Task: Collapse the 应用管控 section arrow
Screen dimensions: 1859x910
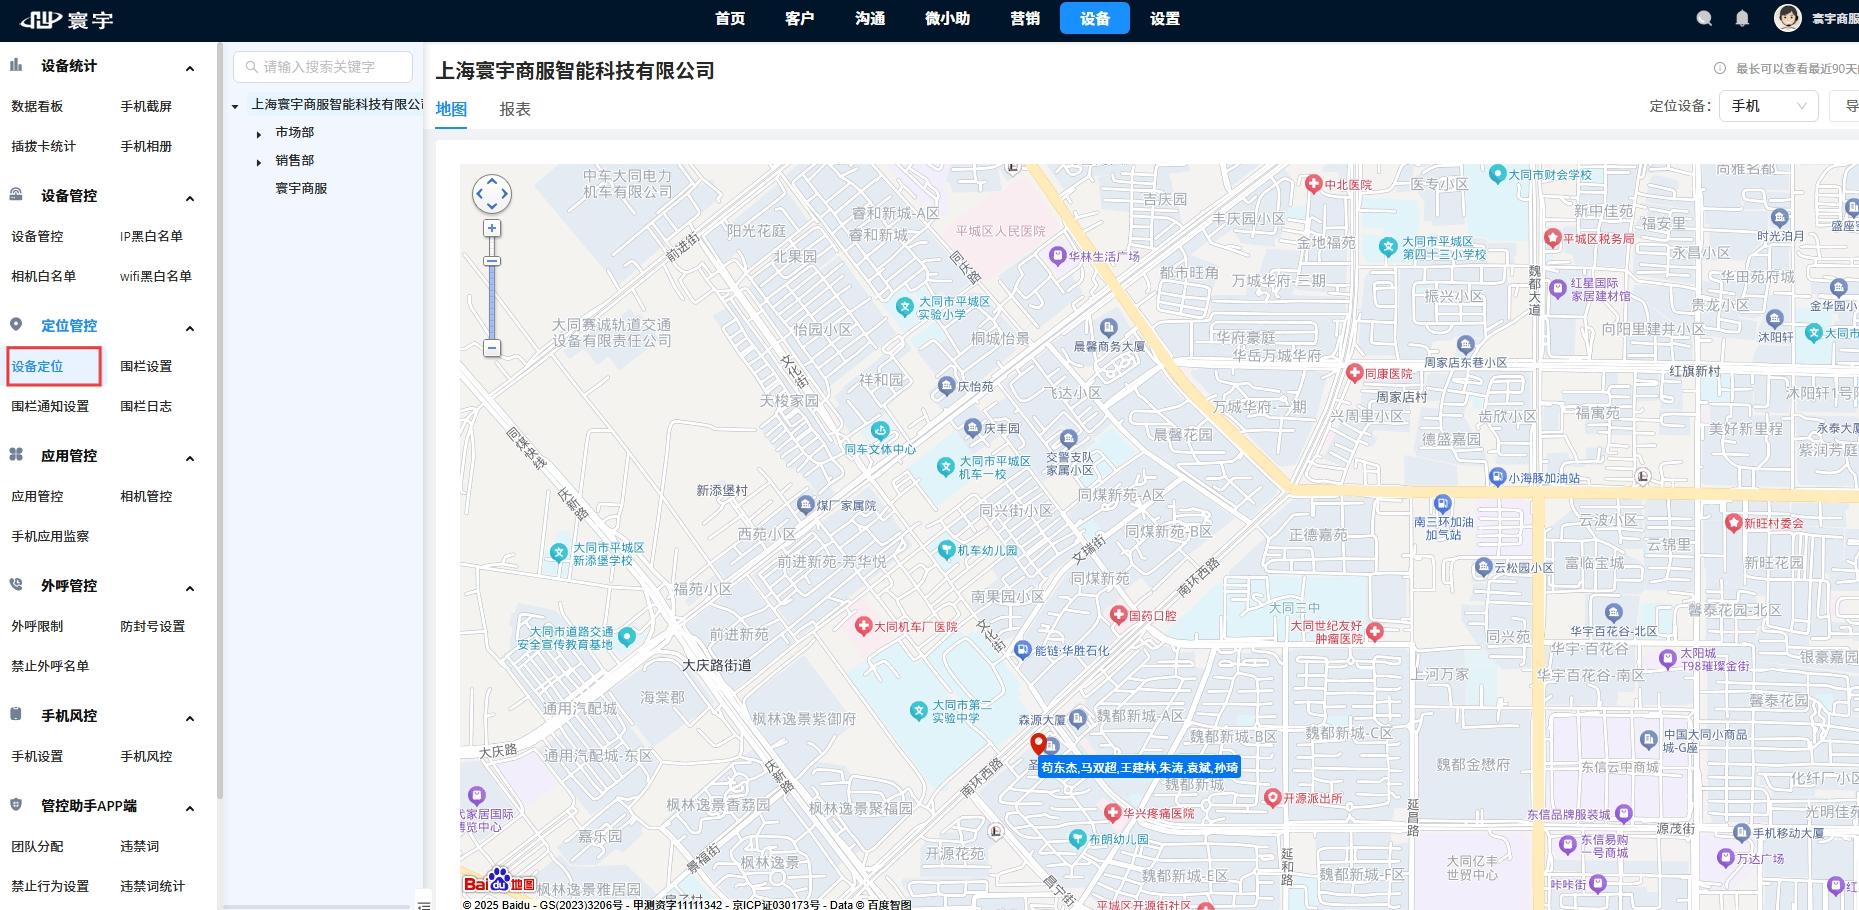Action: click(x=190, y=458)
